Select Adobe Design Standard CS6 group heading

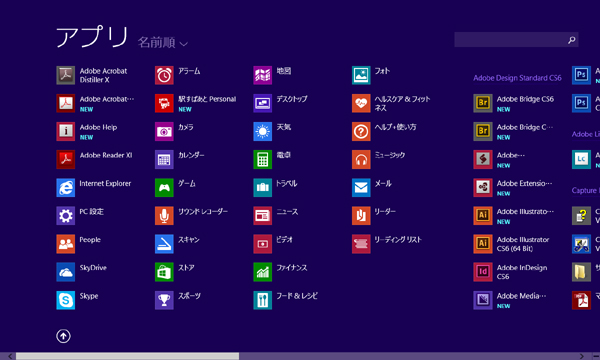click(517, 78)
